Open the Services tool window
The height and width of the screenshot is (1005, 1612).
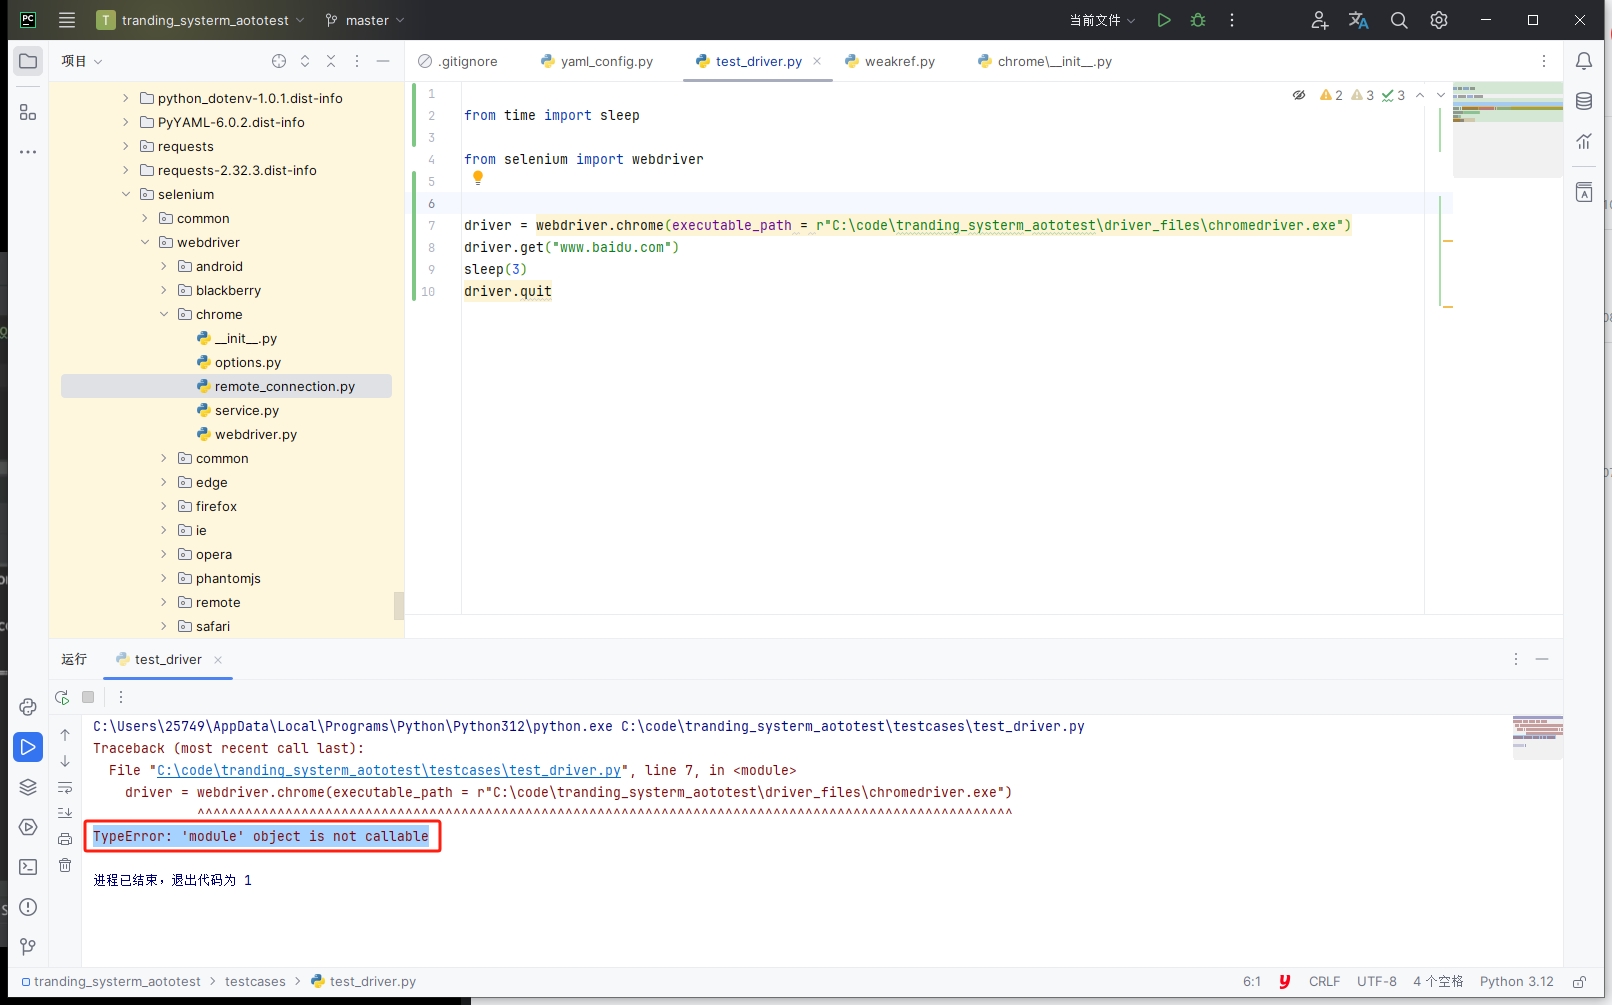pyautogui.click(x=28, y=827)
